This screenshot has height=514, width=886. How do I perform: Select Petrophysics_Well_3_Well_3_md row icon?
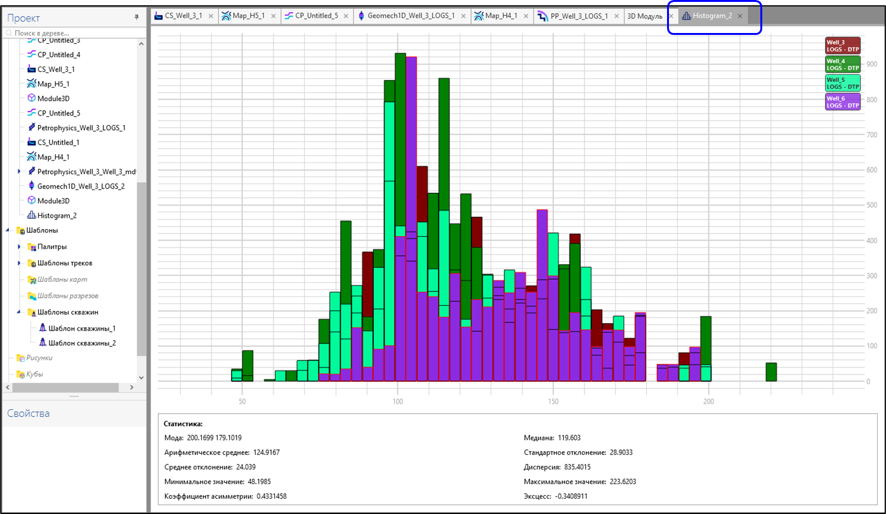[x=31, y=171]
